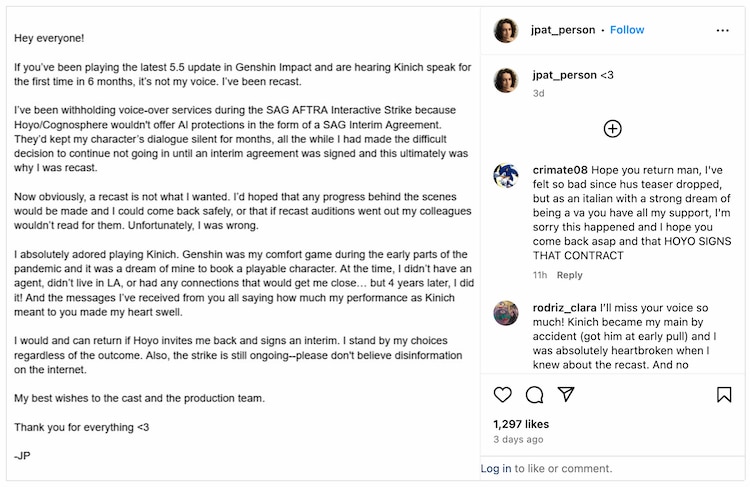
Task: Open crimate08 username link
Action: (560, 170)
